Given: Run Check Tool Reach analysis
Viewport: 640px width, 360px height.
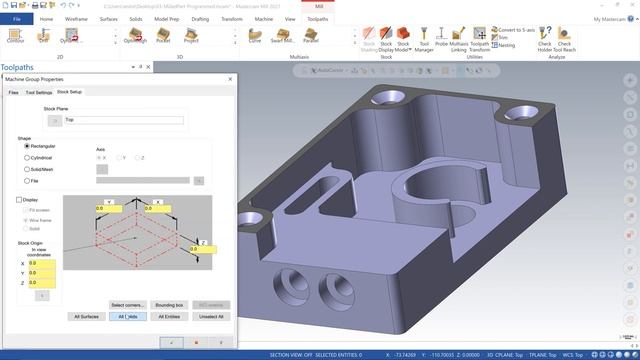Looking at the screenshot, I should [x=564, y=40].
